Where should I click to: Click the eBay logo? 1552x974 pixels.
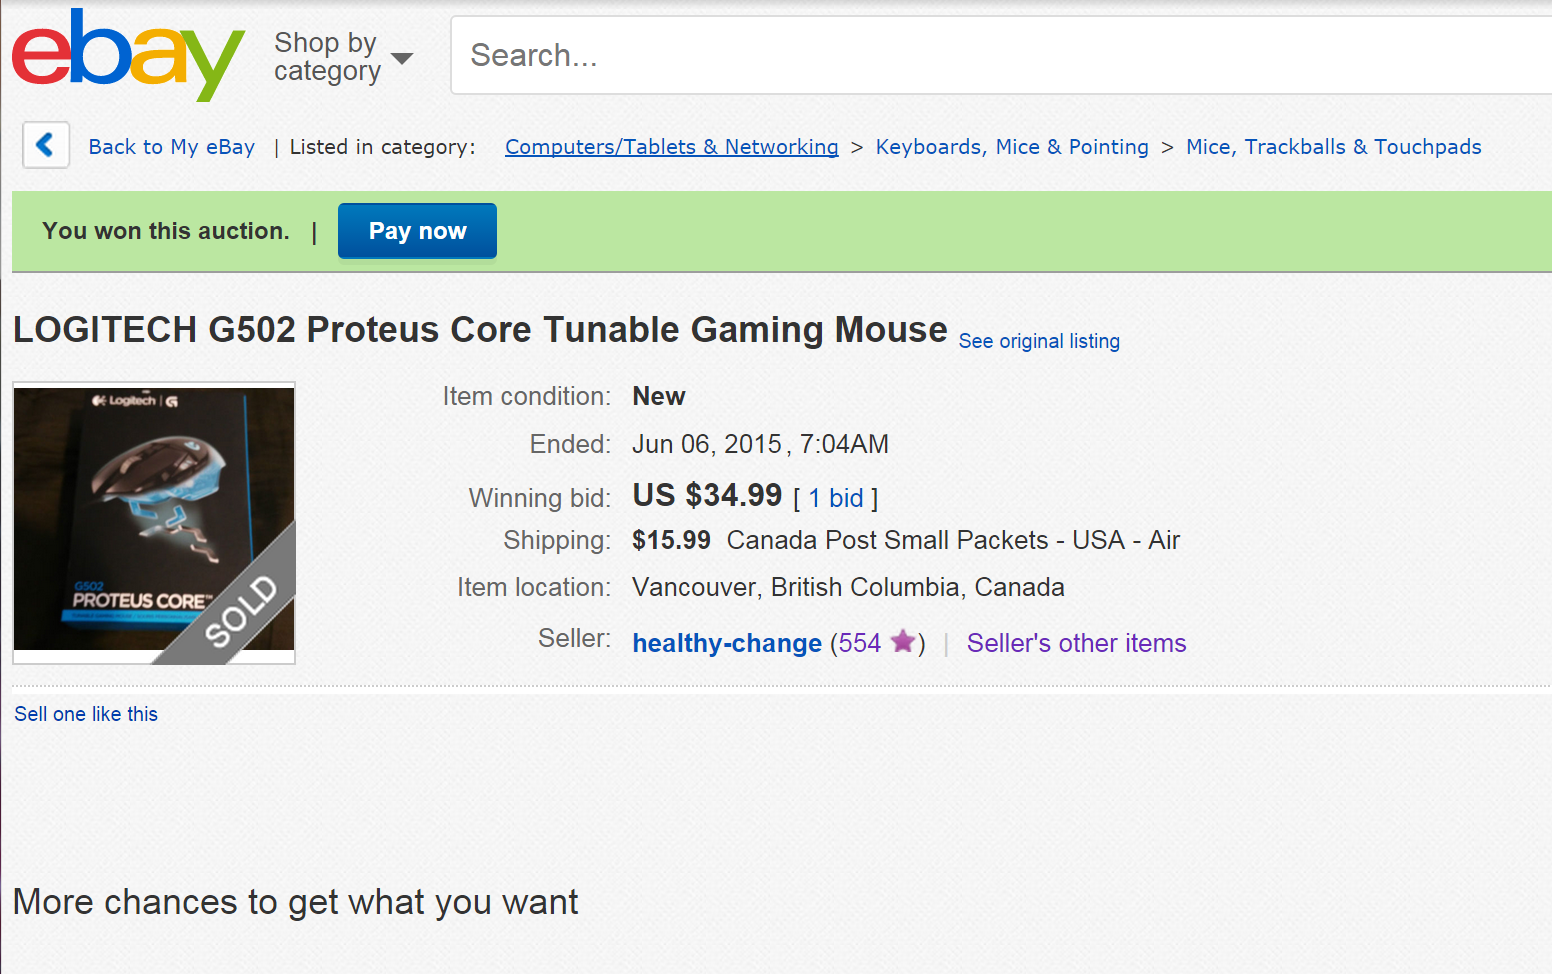[127, 54]
